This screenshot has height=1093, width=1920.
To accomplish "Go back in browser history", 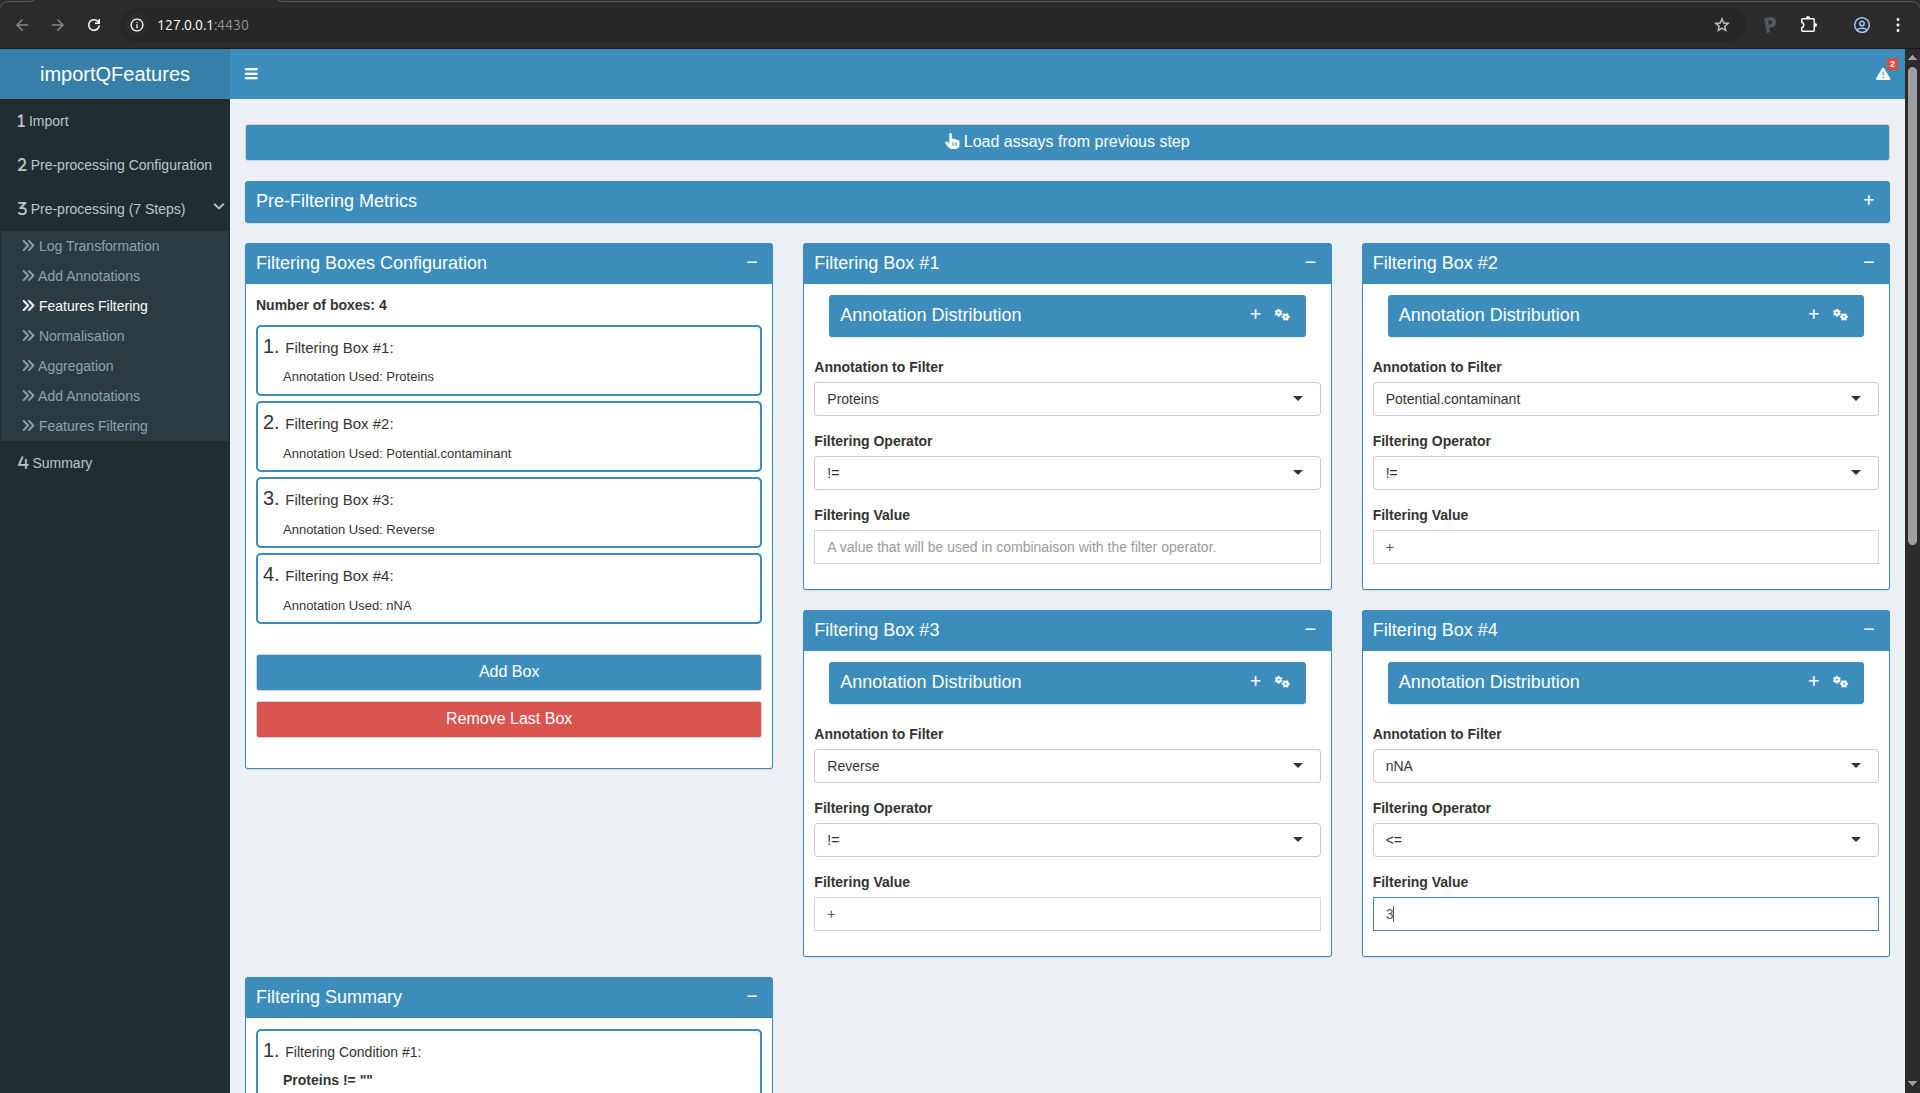I will pos(22,25).
